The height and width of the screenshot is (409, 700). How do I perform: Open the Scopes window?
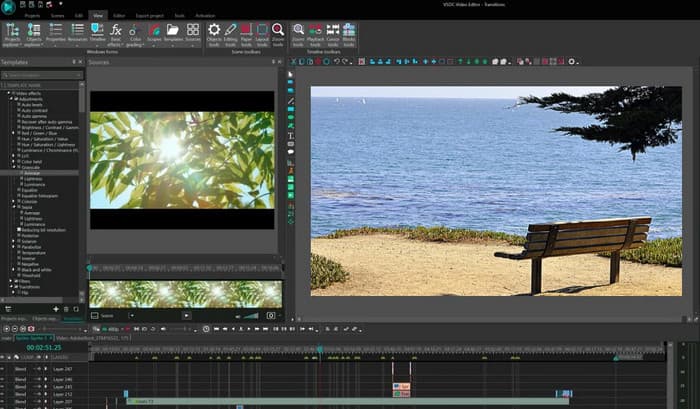(x=156, y=33)
